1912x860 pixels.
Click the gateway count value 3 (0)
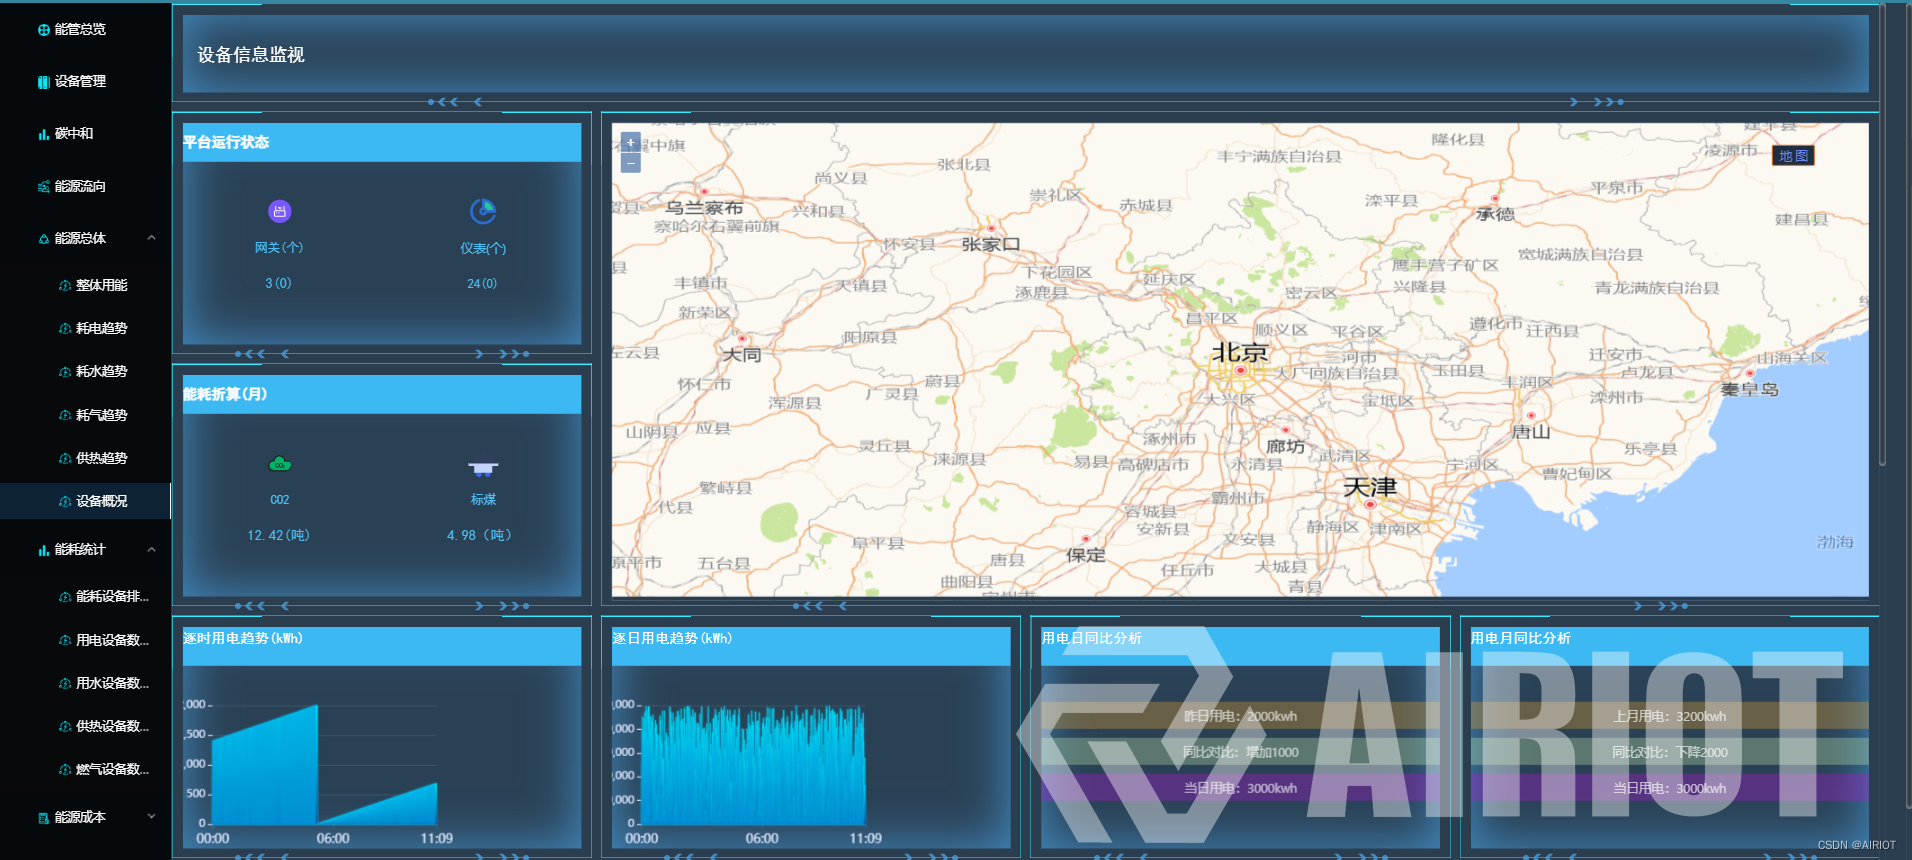[x=278, y=284]
